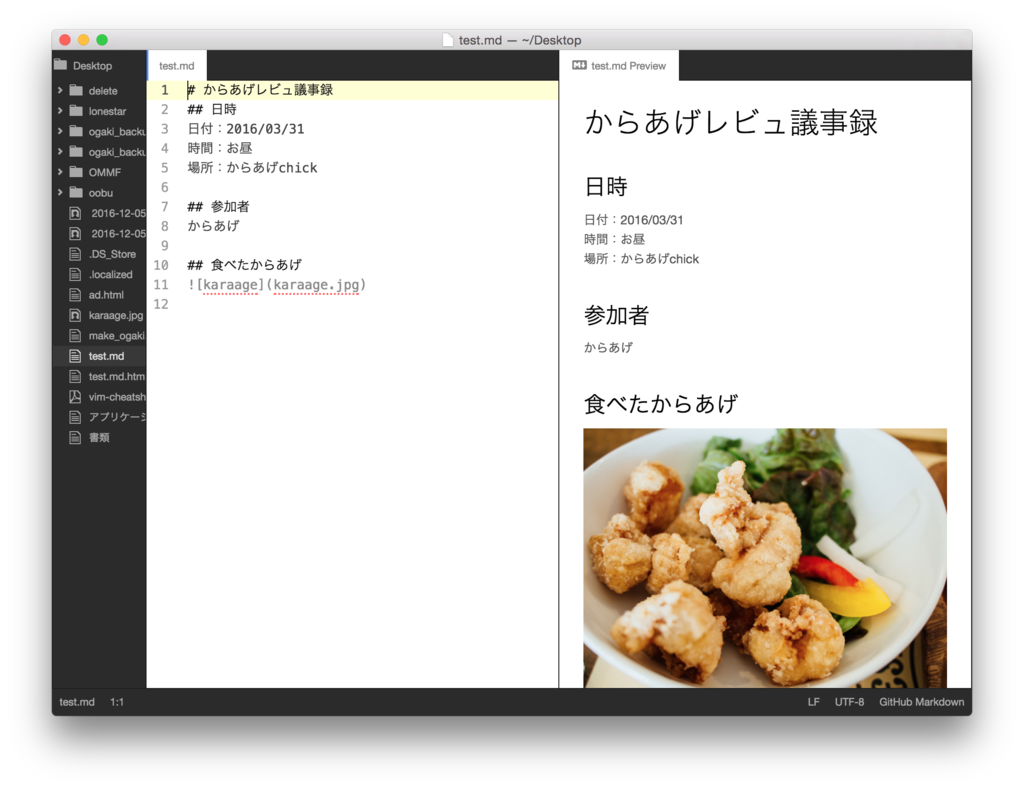Click the test.md file name in status bar

77,702
